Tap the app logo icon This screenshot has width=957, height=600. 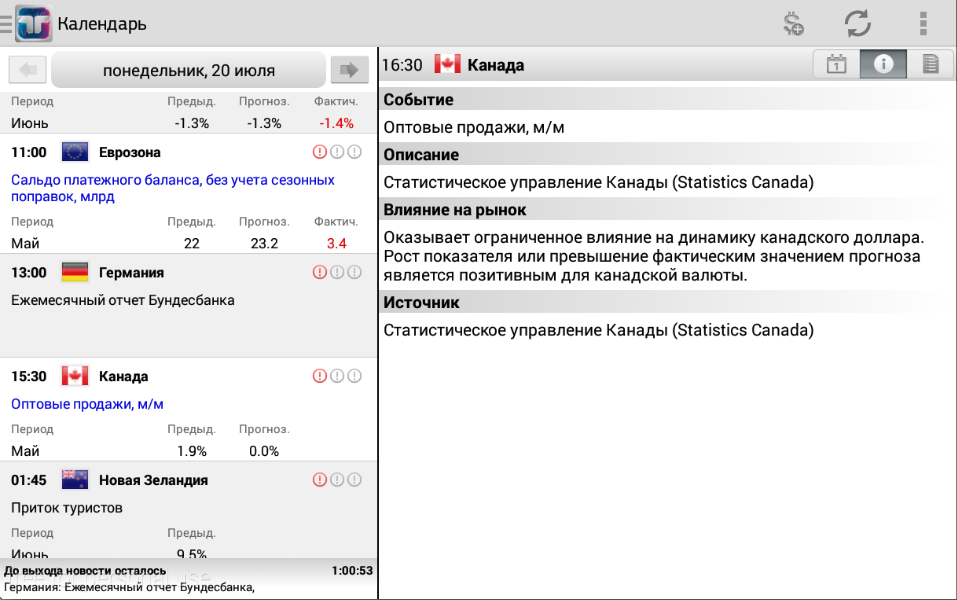tap(34, 24)
